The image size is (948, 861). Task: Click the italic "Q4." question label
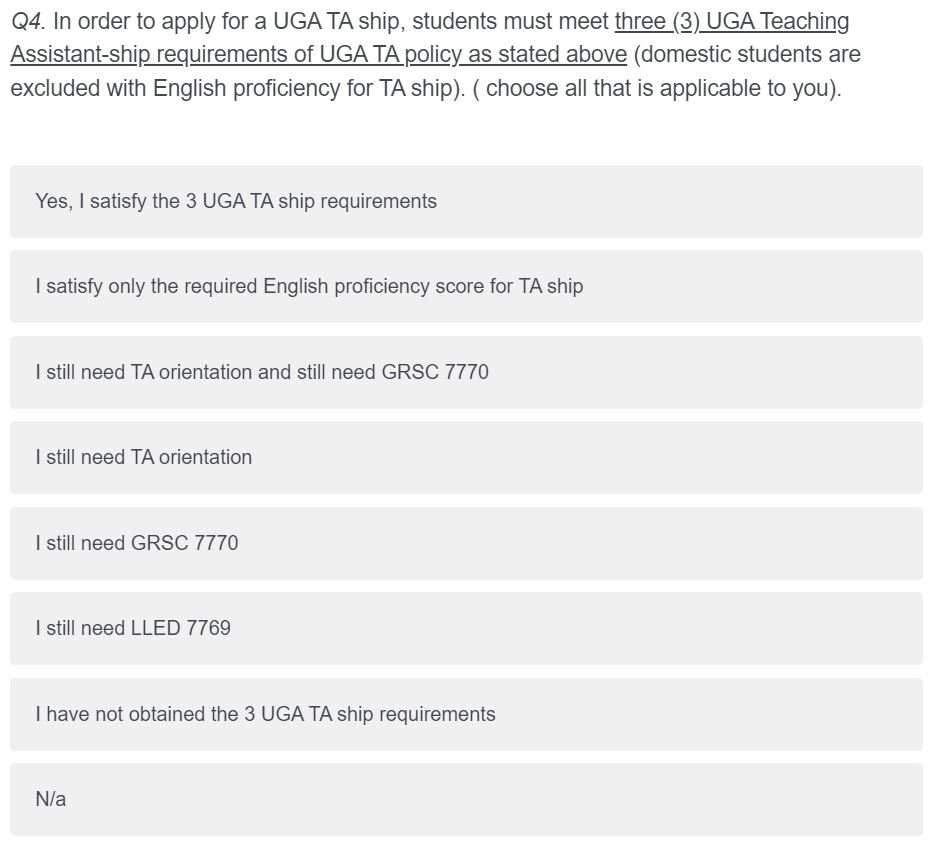click(x=28, y=22)
